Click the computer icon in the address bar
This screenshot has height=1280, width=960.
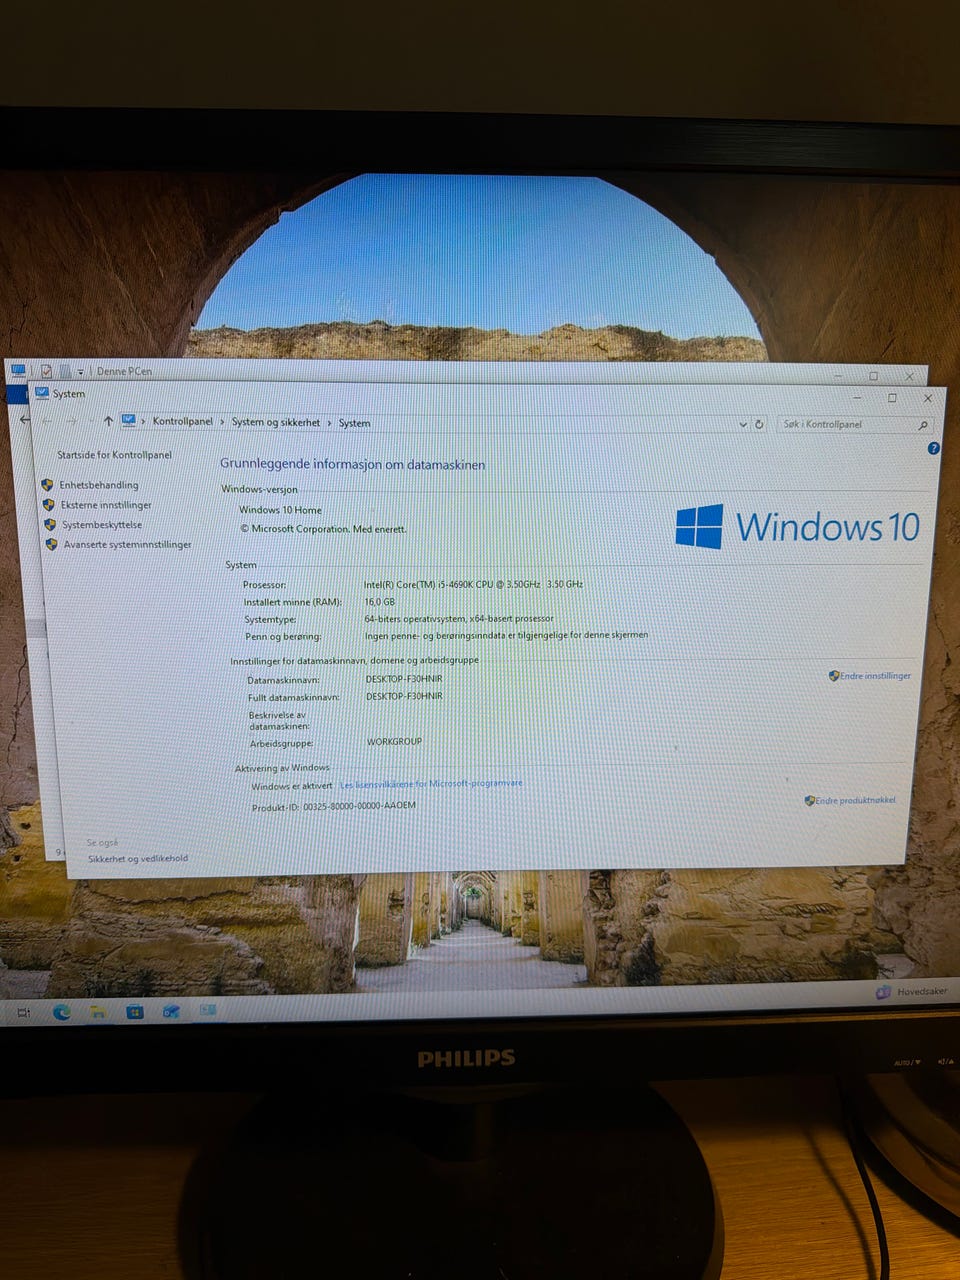tap(129, 421)
